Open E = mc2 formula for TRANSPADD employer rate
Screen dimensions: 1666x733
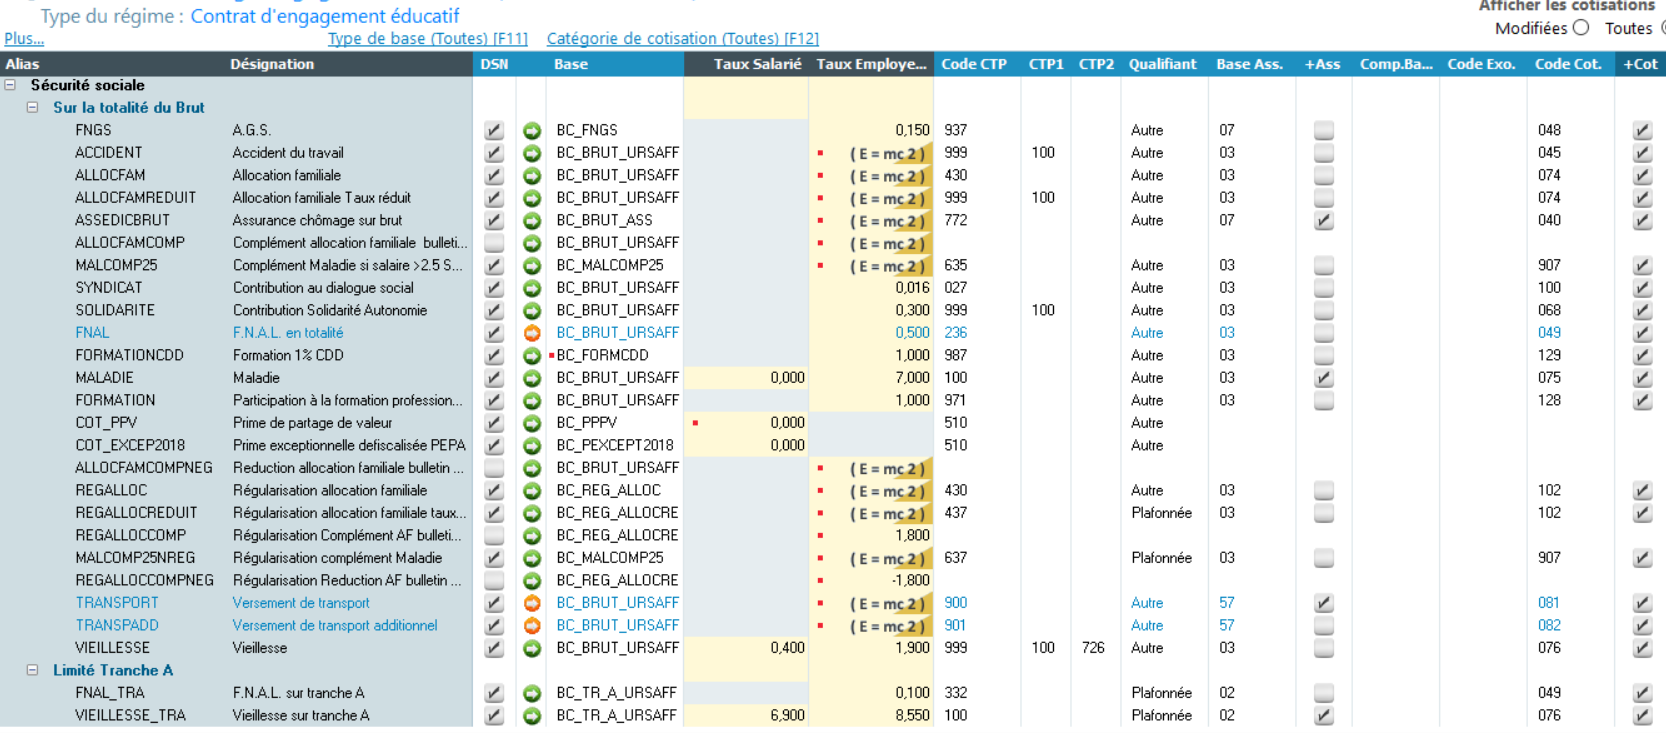(x=889, y=625)
